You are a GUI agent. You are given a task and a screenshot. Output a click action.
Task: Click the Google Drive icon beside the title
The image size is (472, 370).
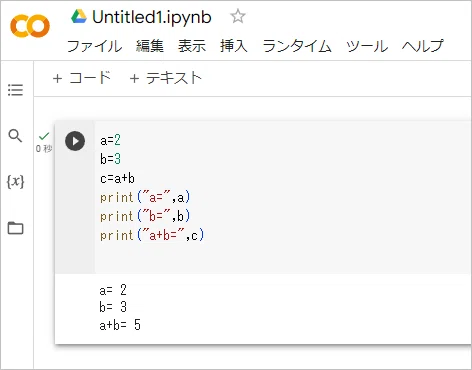click(79, 16)
